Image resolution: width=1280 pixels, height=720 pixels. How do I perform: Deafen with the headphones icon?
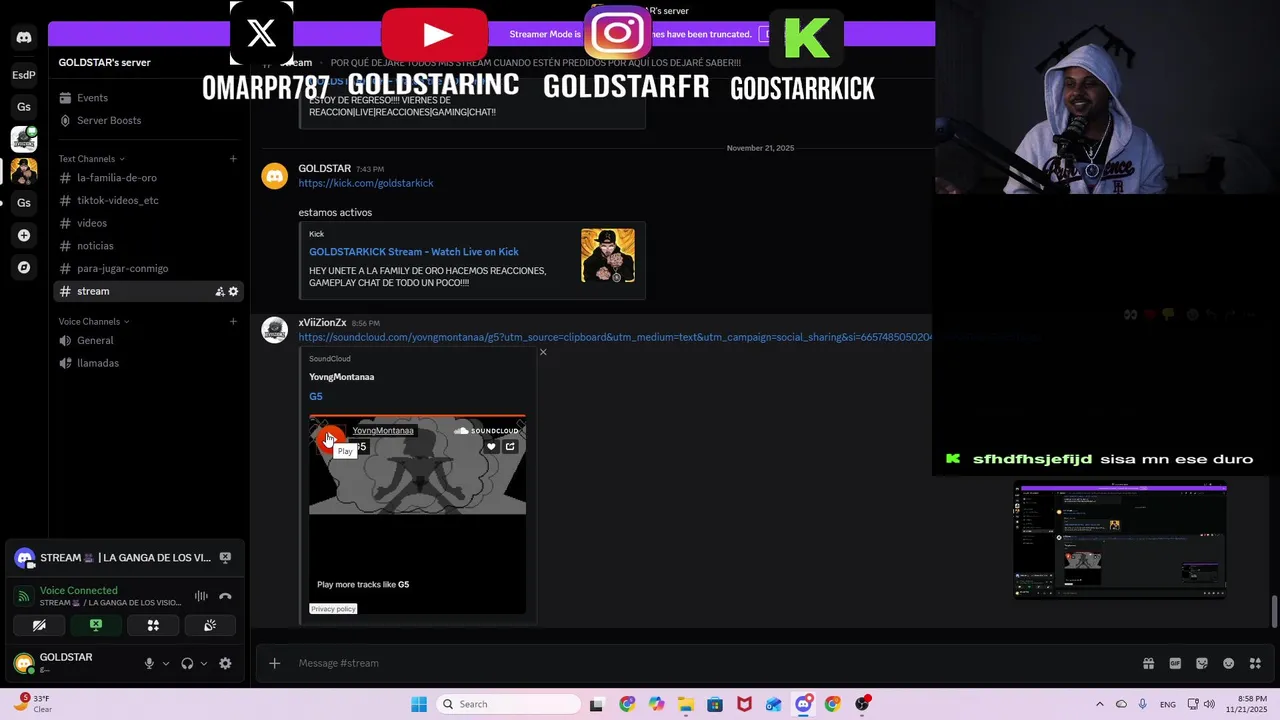187,663
